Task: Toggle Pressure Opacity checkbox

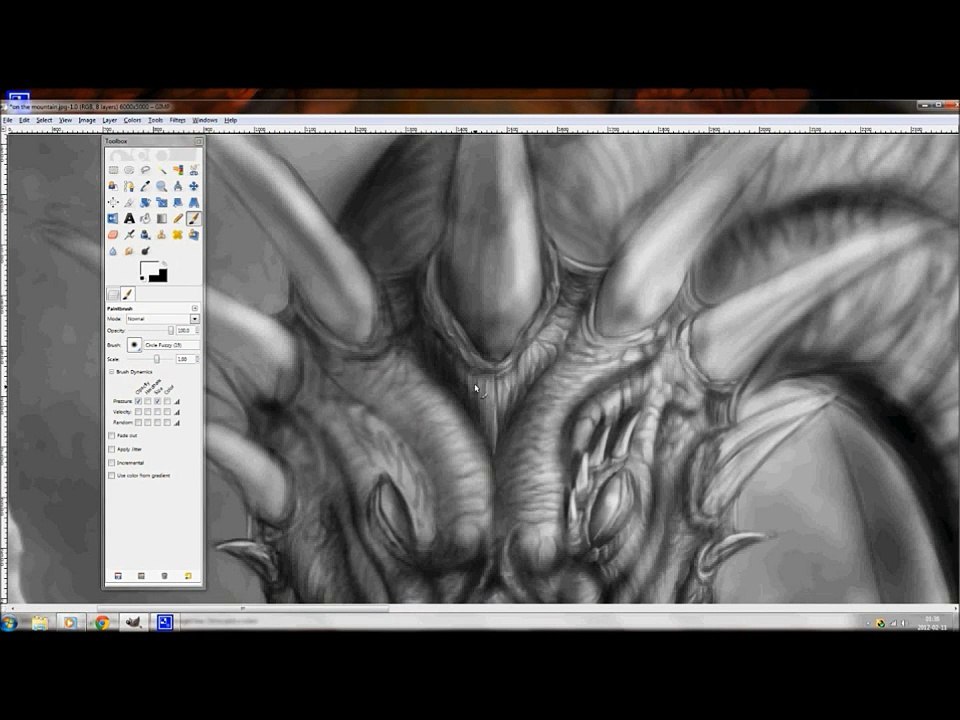Action: pos(138,401)
